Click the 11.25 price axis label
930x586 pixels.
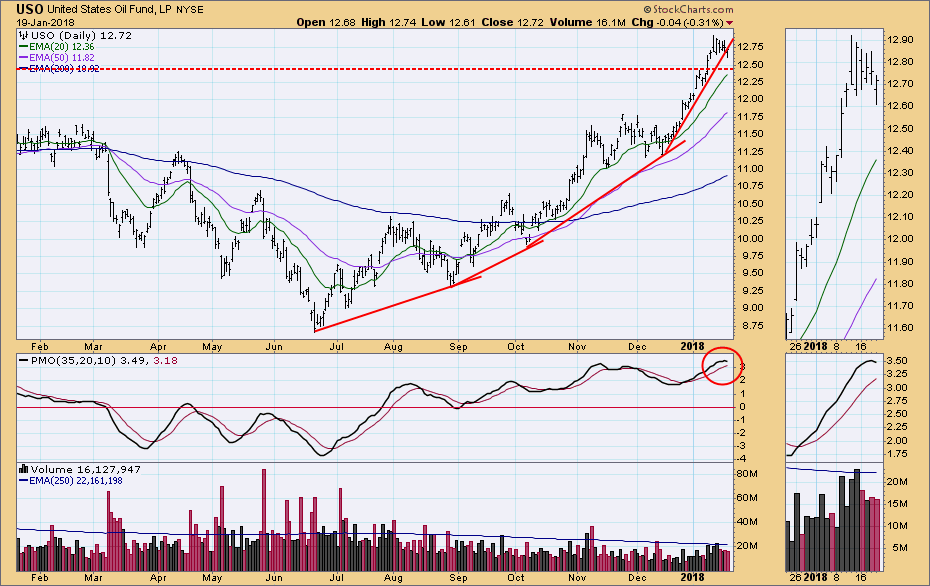(751, 152)
